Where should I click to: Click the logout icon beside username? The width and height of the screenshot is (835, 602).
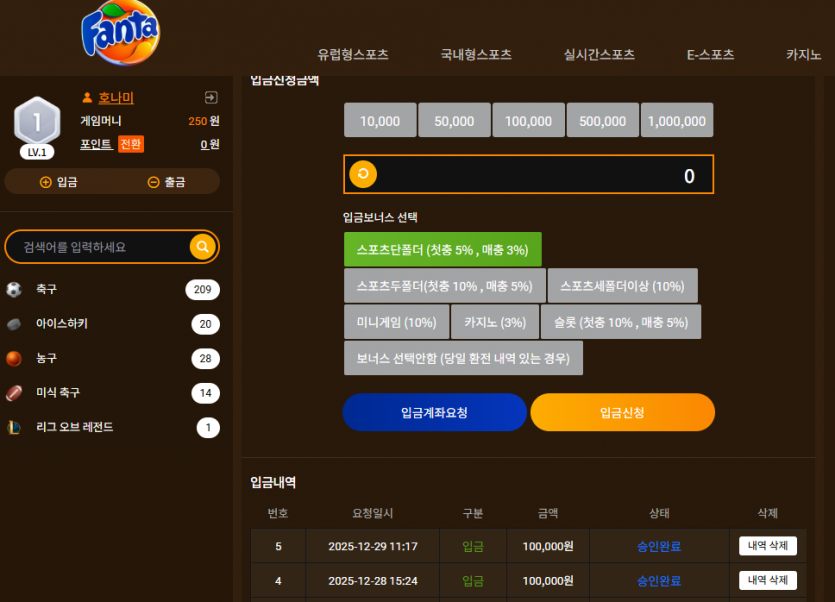211,97
